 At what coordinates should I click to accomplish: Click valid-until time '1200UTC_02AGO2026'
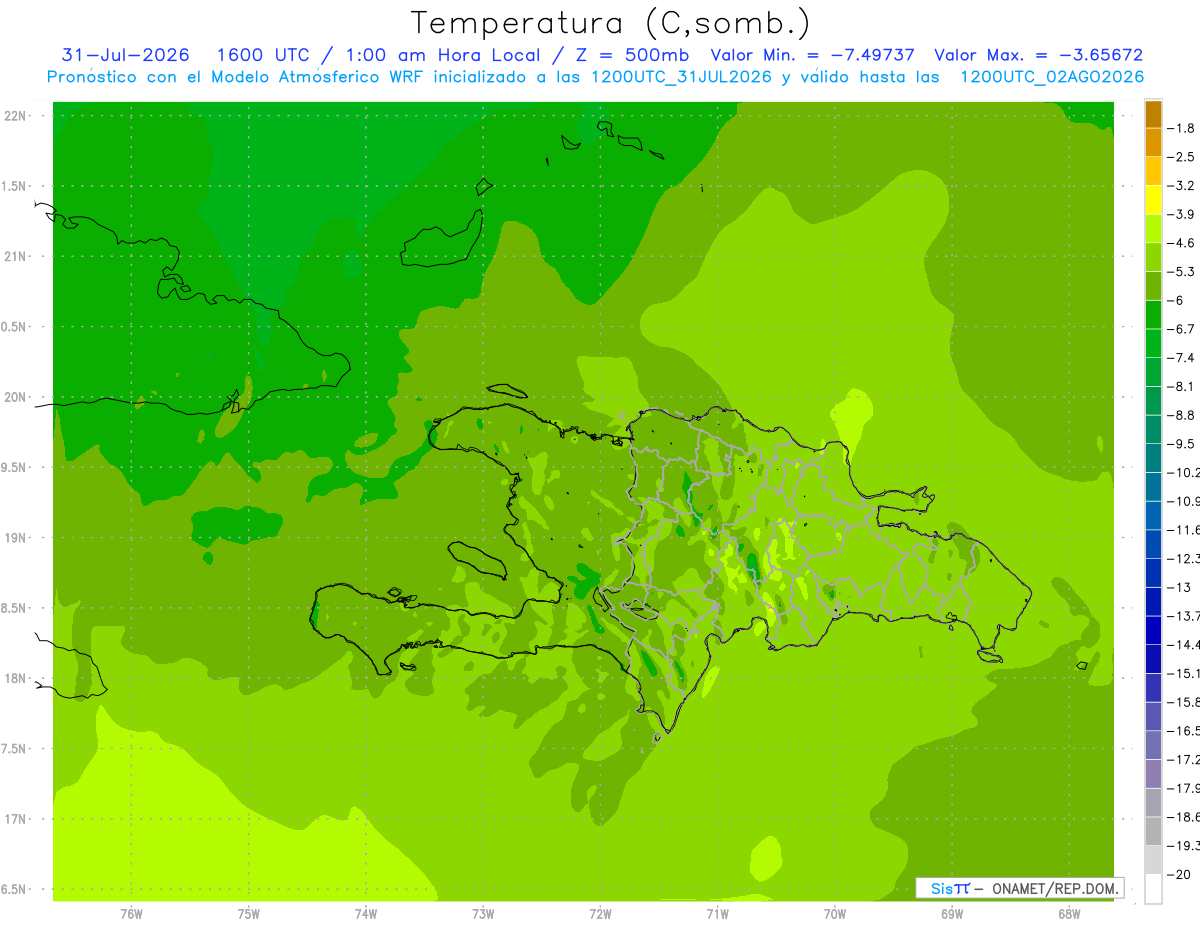pos(1052,77)
